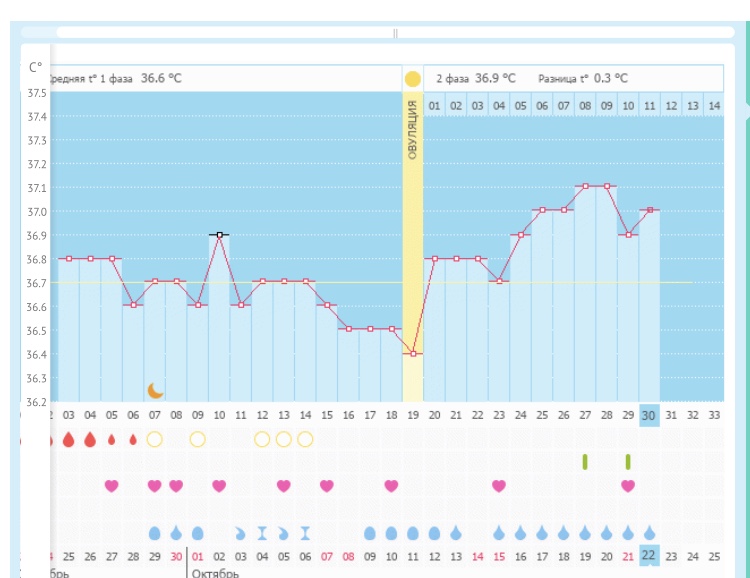750x578 pixels.
Task: Open highlighted calendar date 22
Action: tap(649, 555)
